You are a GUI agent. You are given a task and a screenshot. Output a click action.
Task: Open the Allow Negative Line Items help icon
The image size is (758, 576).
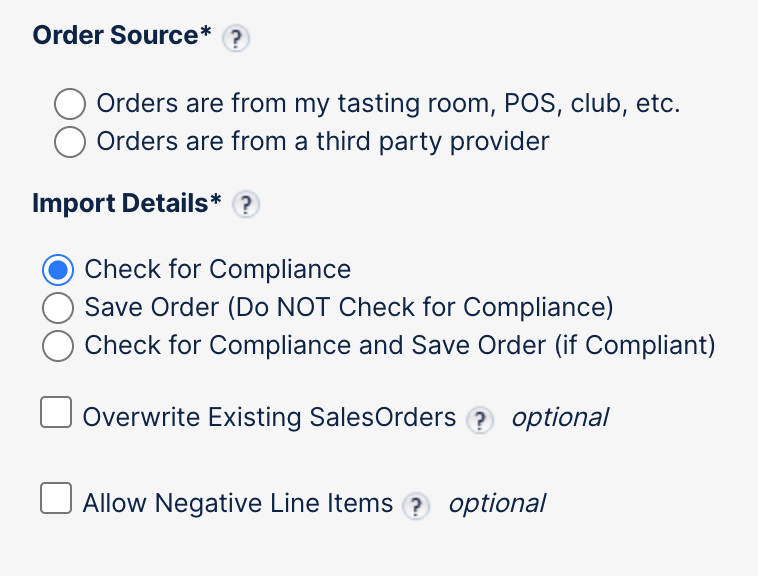[415, 507]
